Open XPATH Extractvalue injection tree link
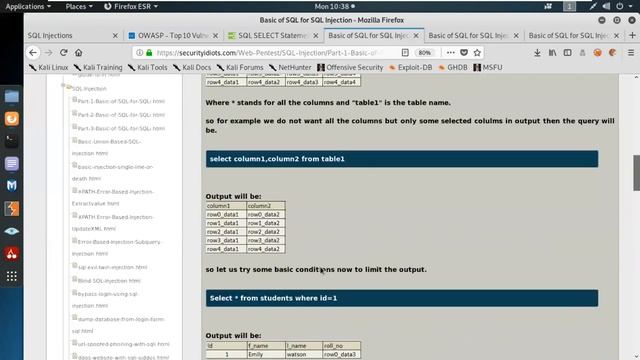The image size is (640, 360). pyautogui.click(x=113, y=198)
